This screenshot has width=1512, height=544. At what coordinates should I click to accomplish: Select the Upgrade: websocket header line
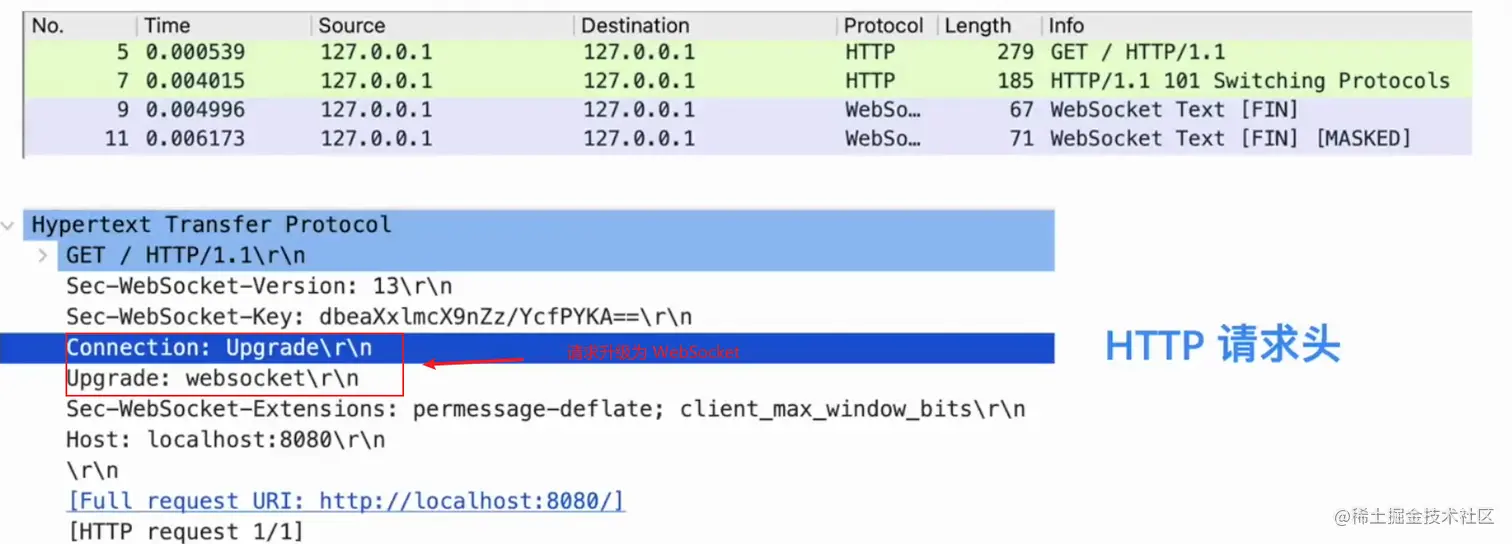click(x=213, y=379)
